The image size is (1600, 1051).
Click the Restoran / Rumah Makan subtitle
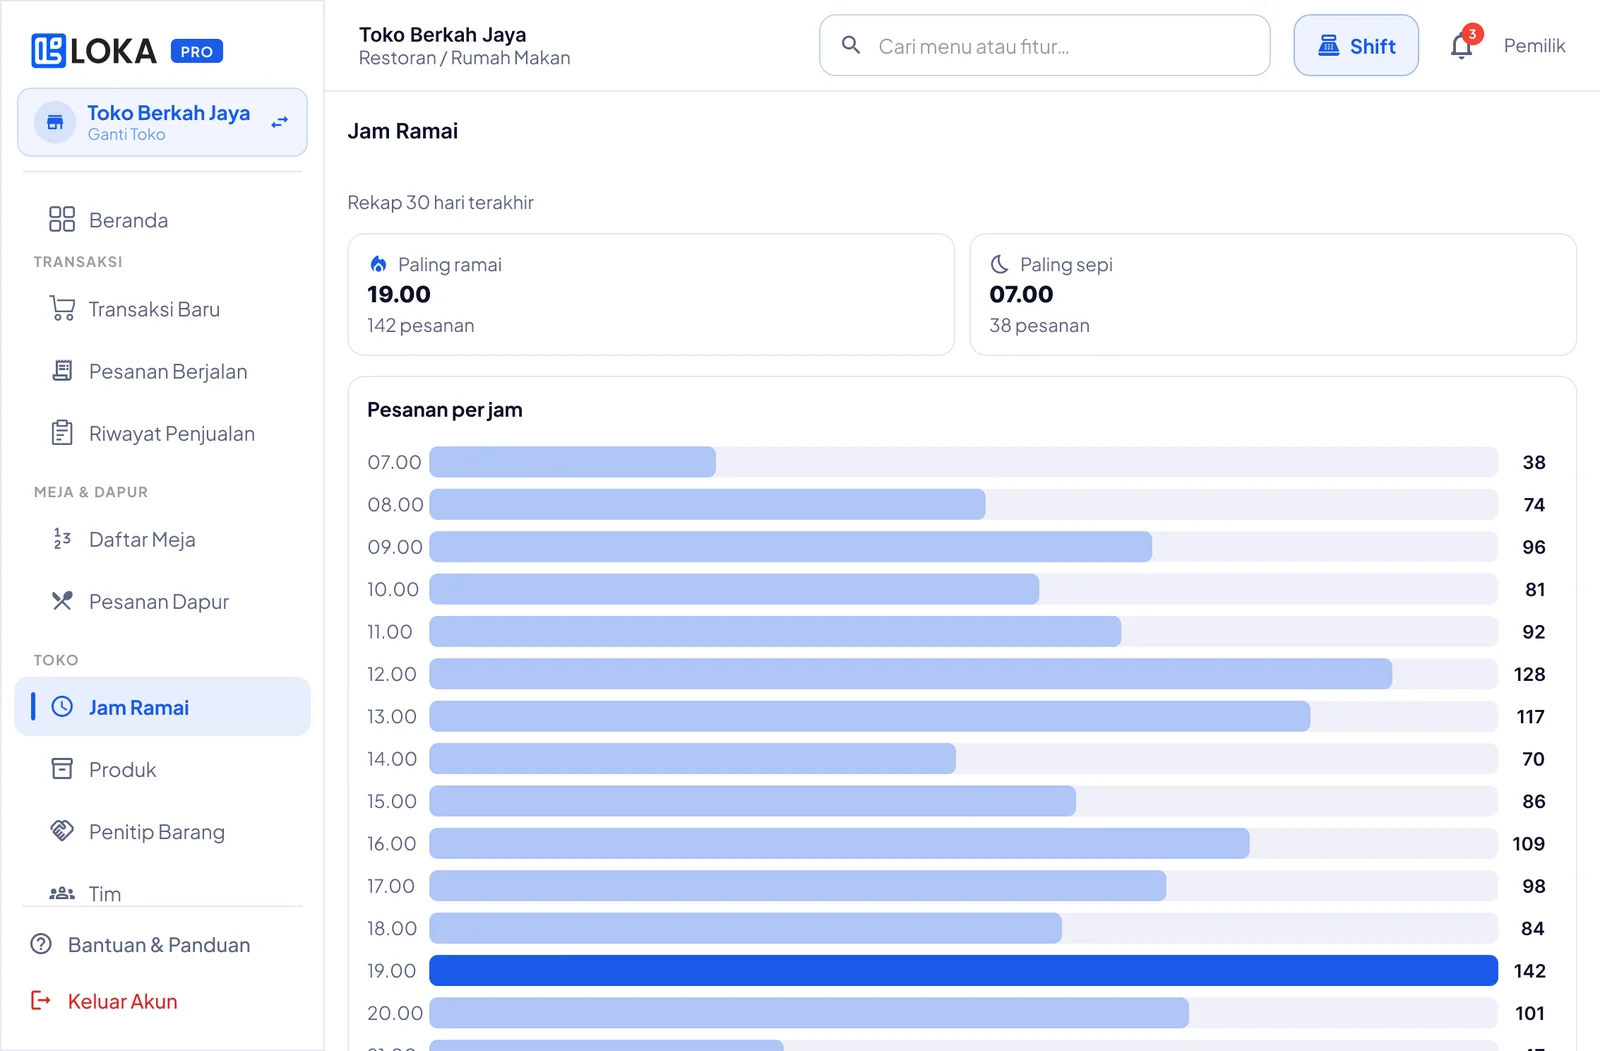[464, 58]
